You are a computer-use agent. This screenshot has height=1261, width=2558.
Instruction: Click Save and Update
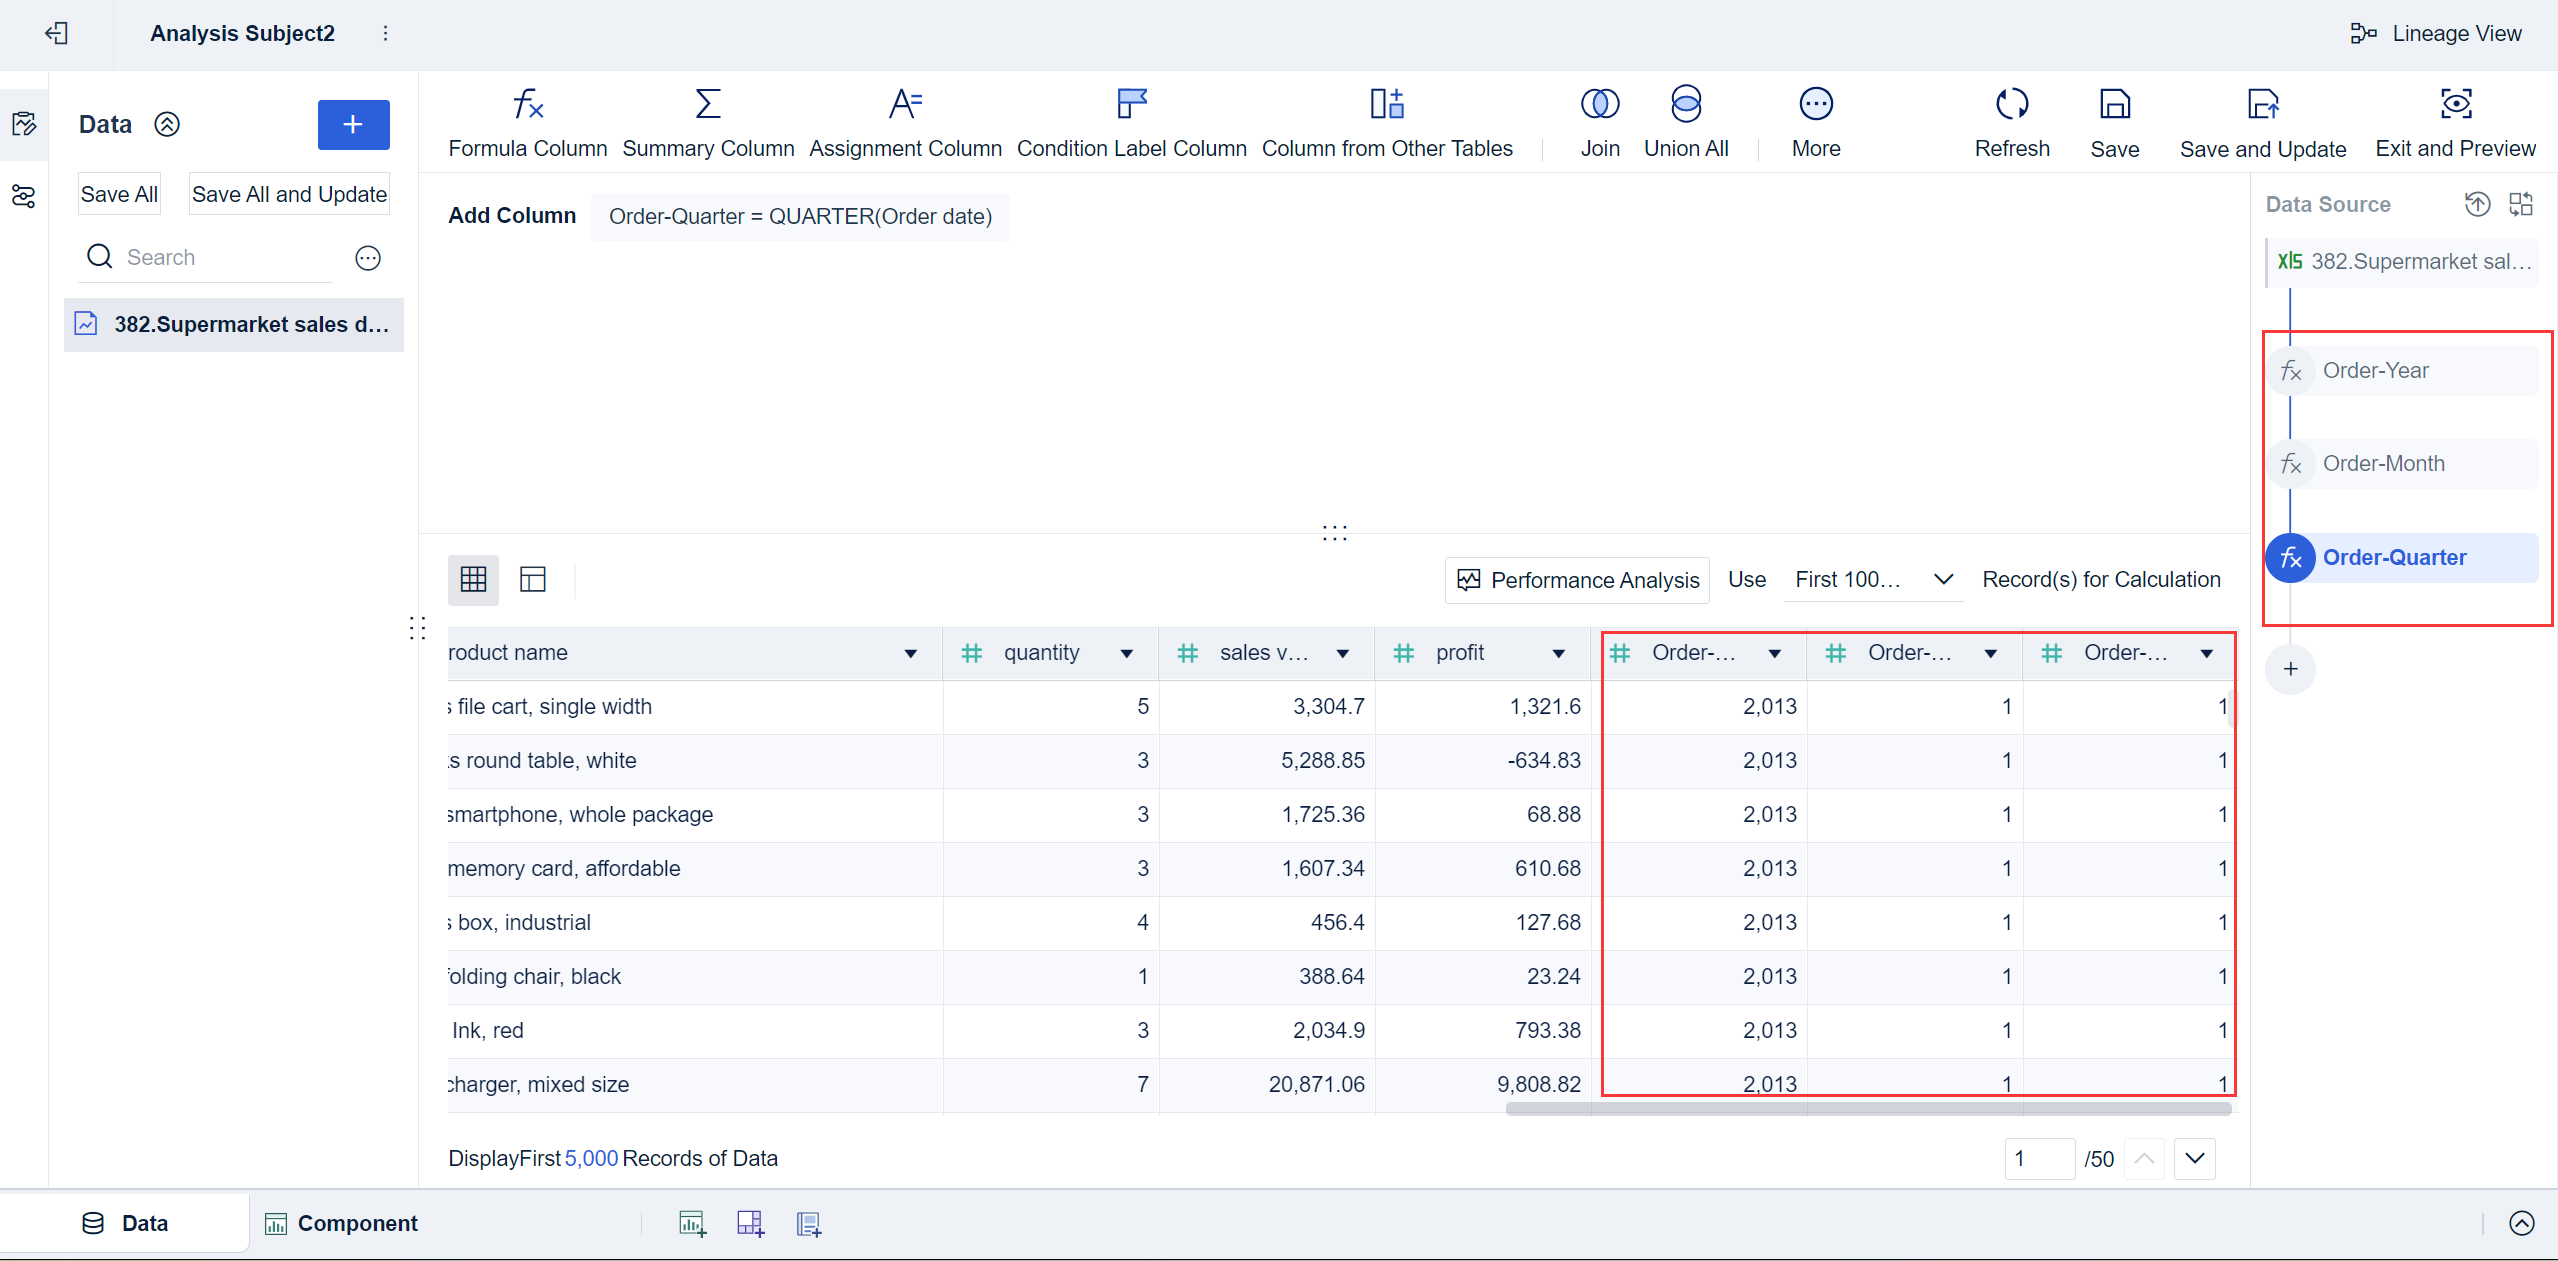coord(2263,123)
